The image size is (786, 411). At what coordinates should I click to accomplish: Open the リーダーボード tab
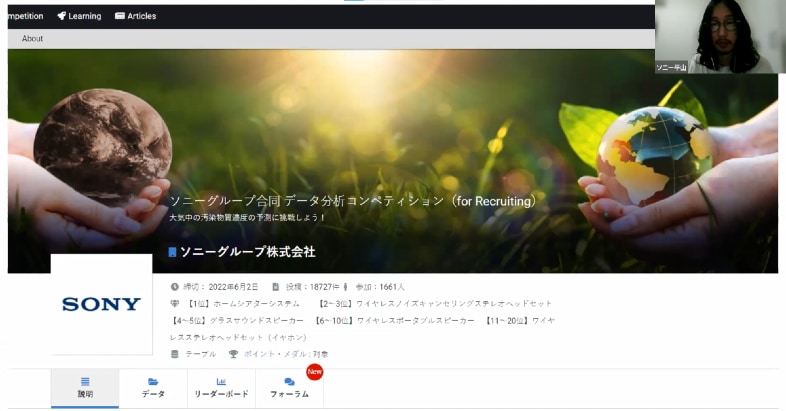pyautogui.click(x=221, y=388)
